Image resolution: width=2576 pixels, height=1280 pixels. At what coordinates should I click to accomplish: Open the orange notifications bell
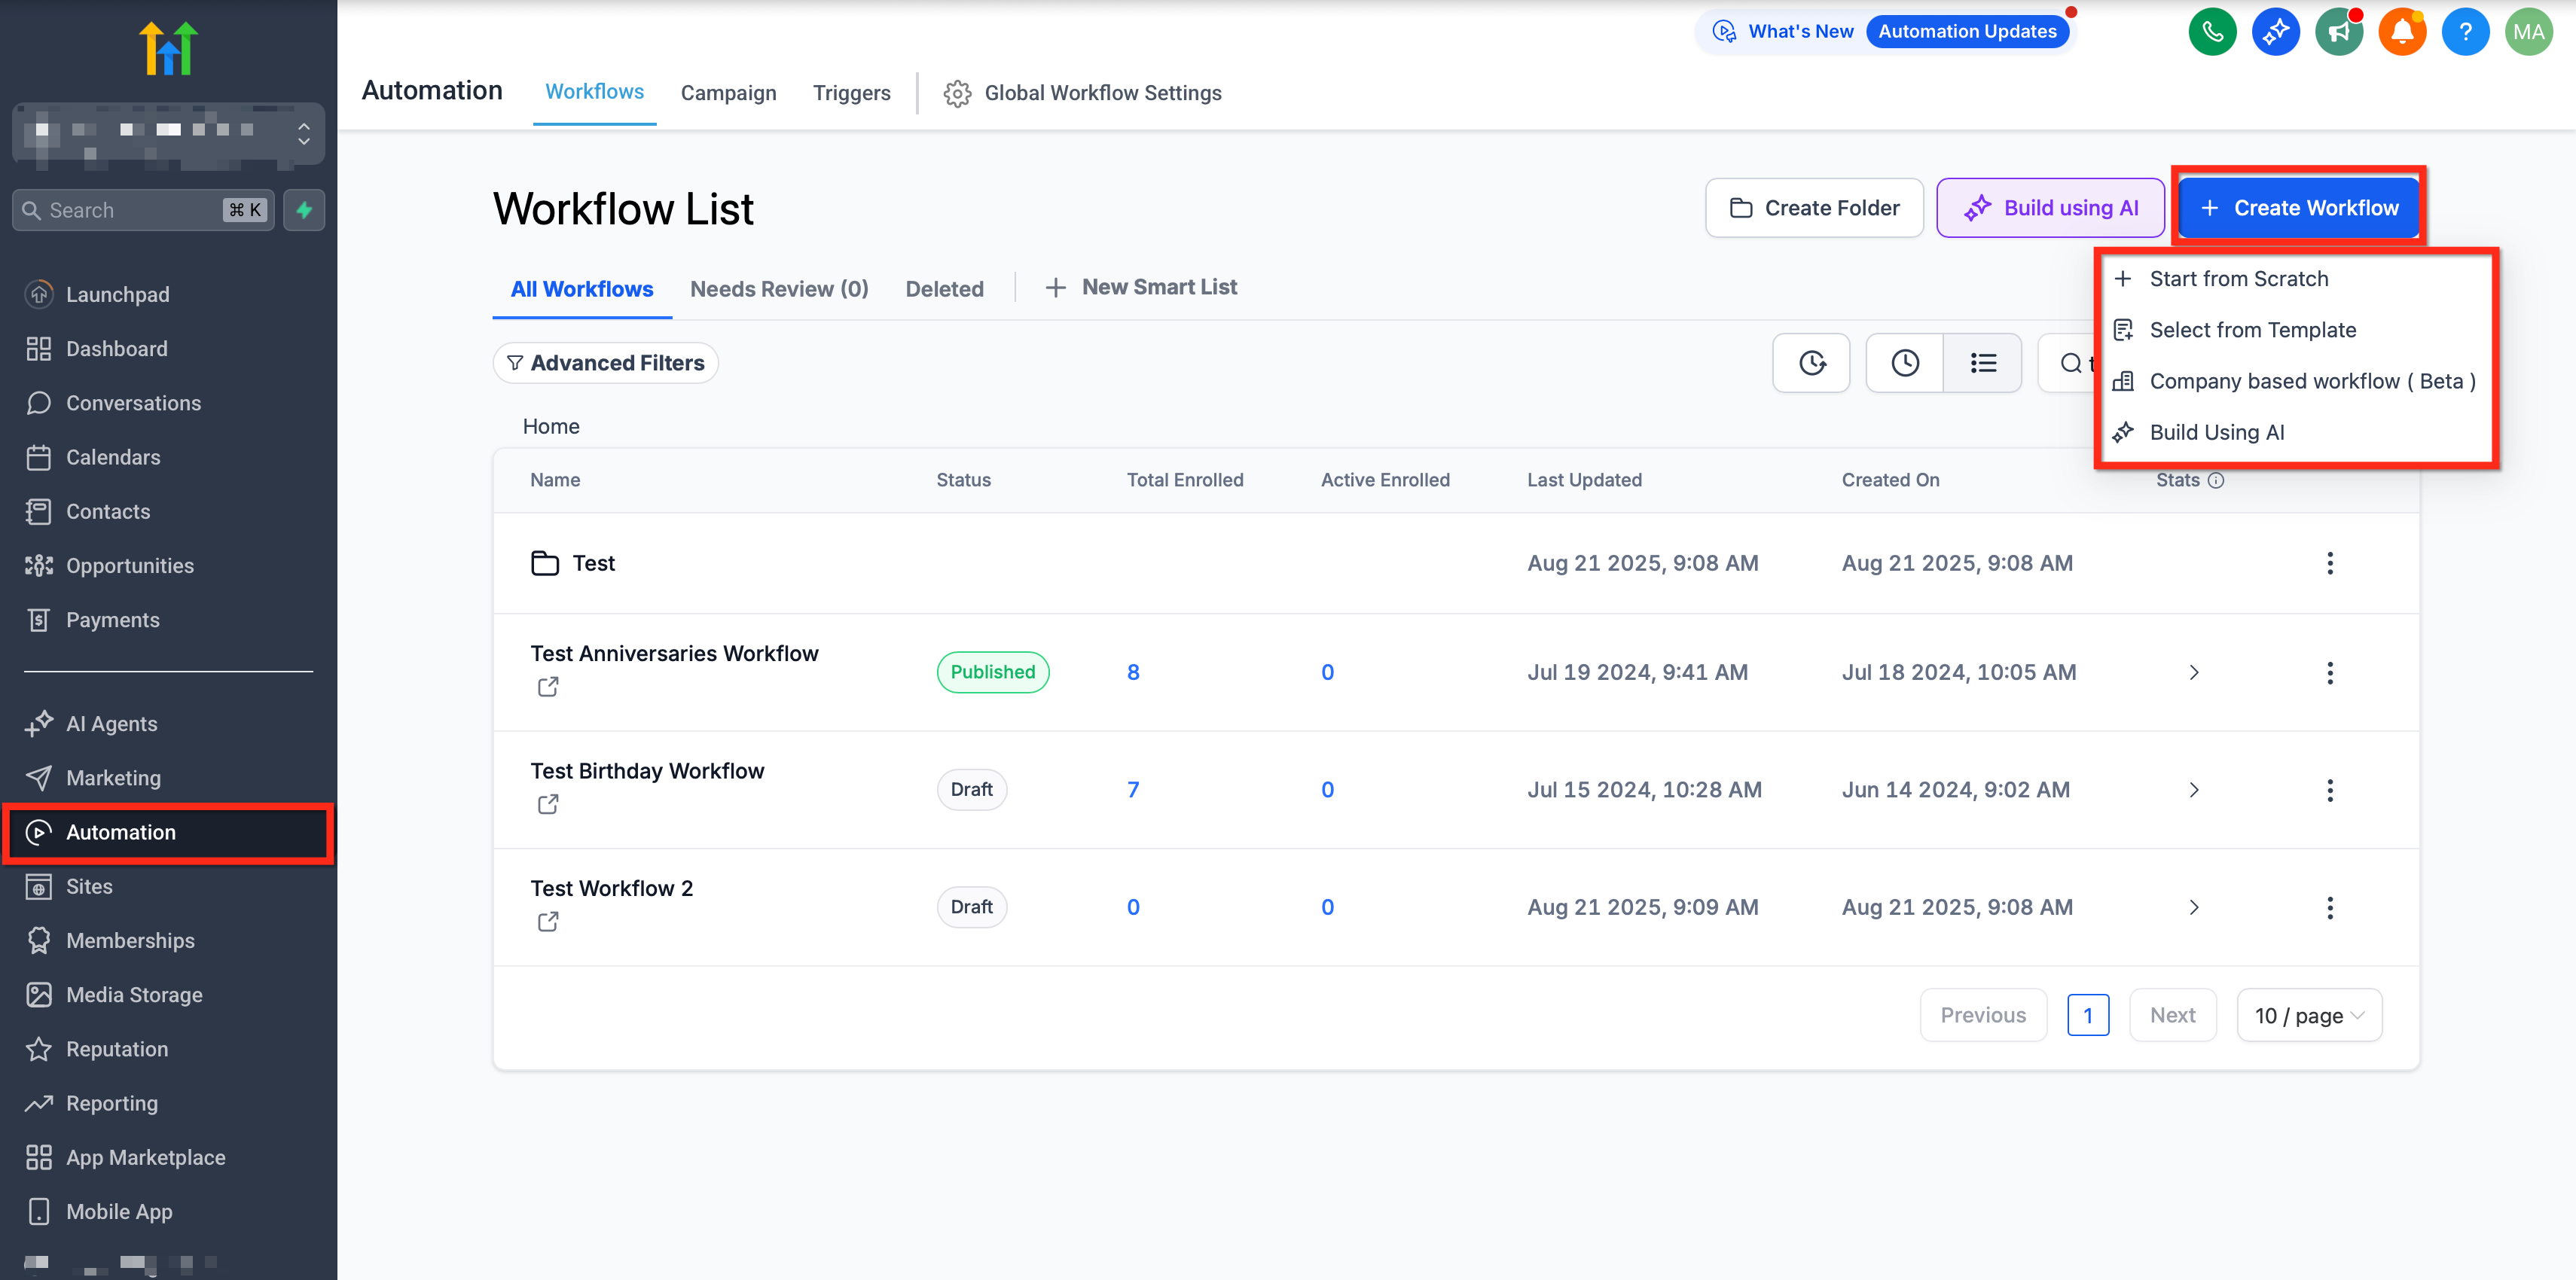2401,32
